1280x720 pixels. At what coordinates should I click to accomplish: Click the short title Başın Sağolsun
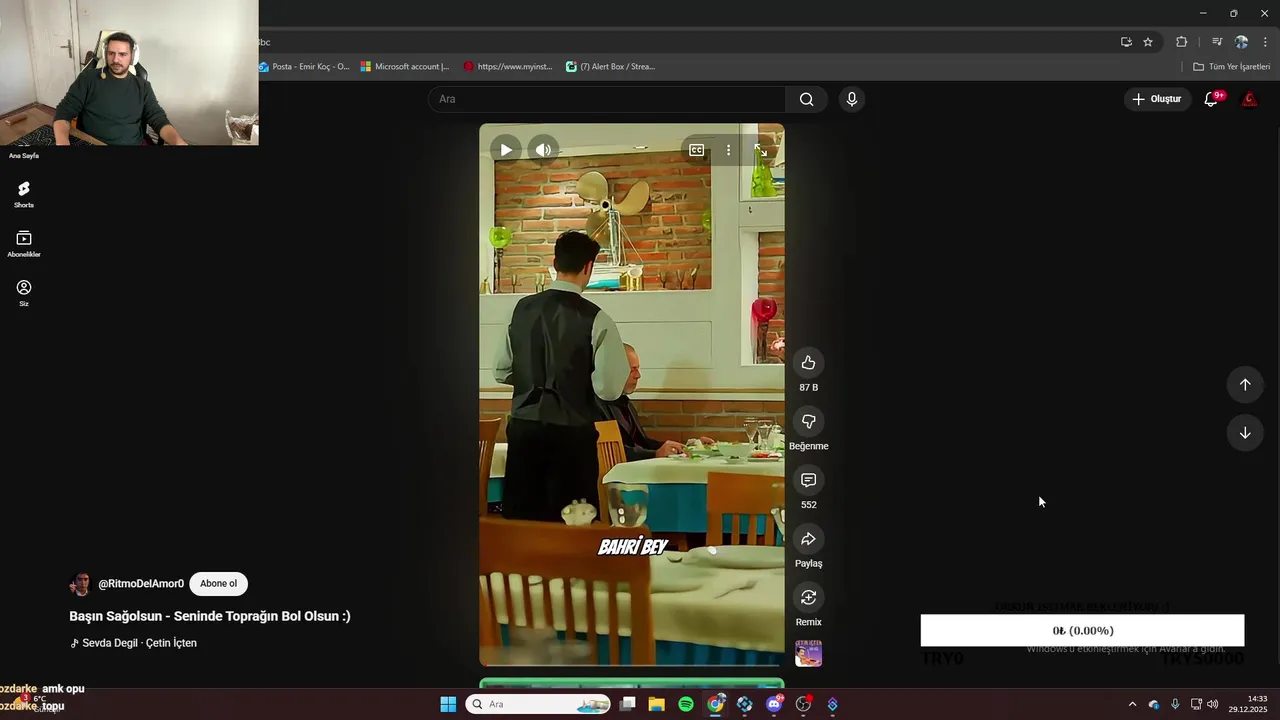point(210,616)
